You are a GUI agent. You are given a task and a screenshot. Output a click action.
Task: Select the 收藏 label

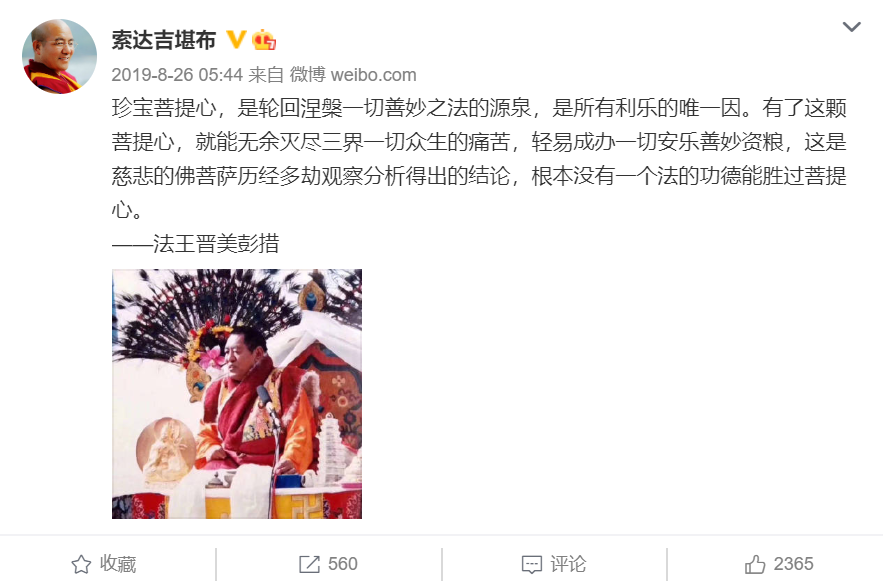(x=118, y=564)
